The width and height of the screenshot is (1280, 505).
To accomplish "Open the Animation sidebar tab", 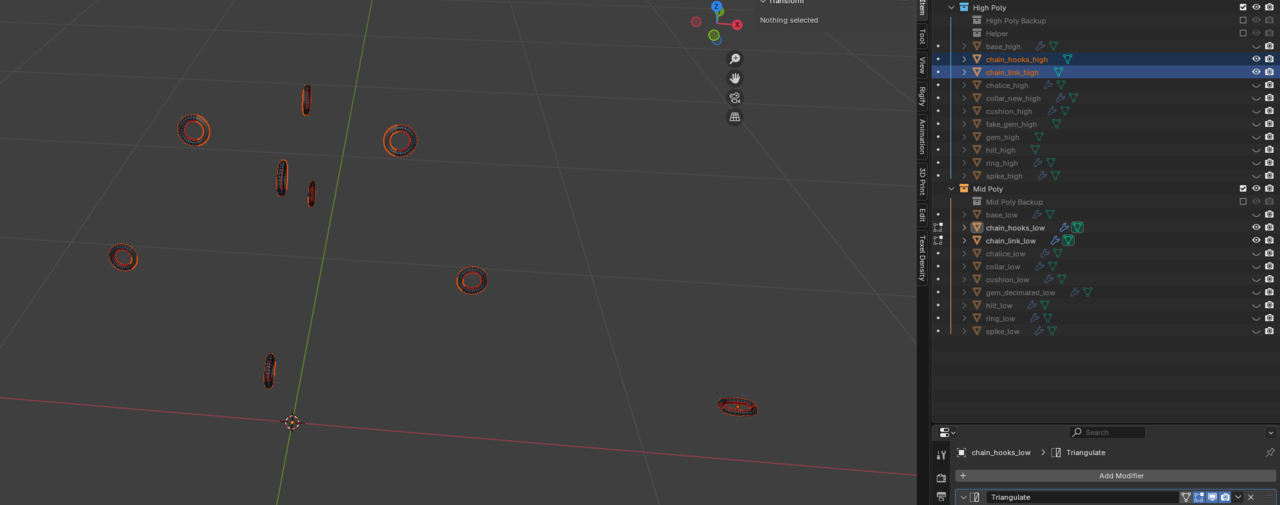I will [x=922, y=137].
